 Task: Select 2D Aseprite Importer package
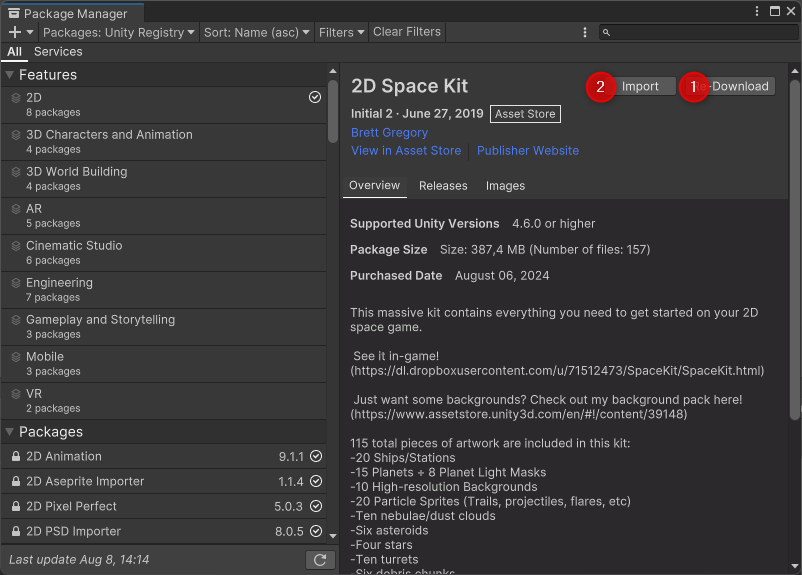click(164, 481)
